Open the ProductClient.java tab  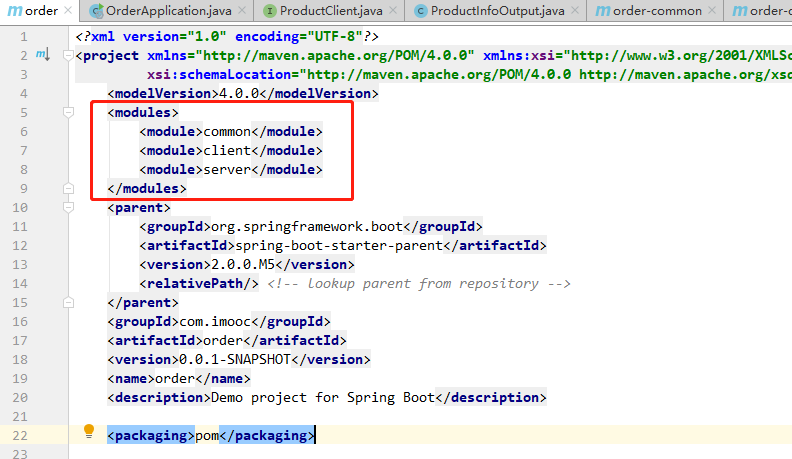[331, 11]
